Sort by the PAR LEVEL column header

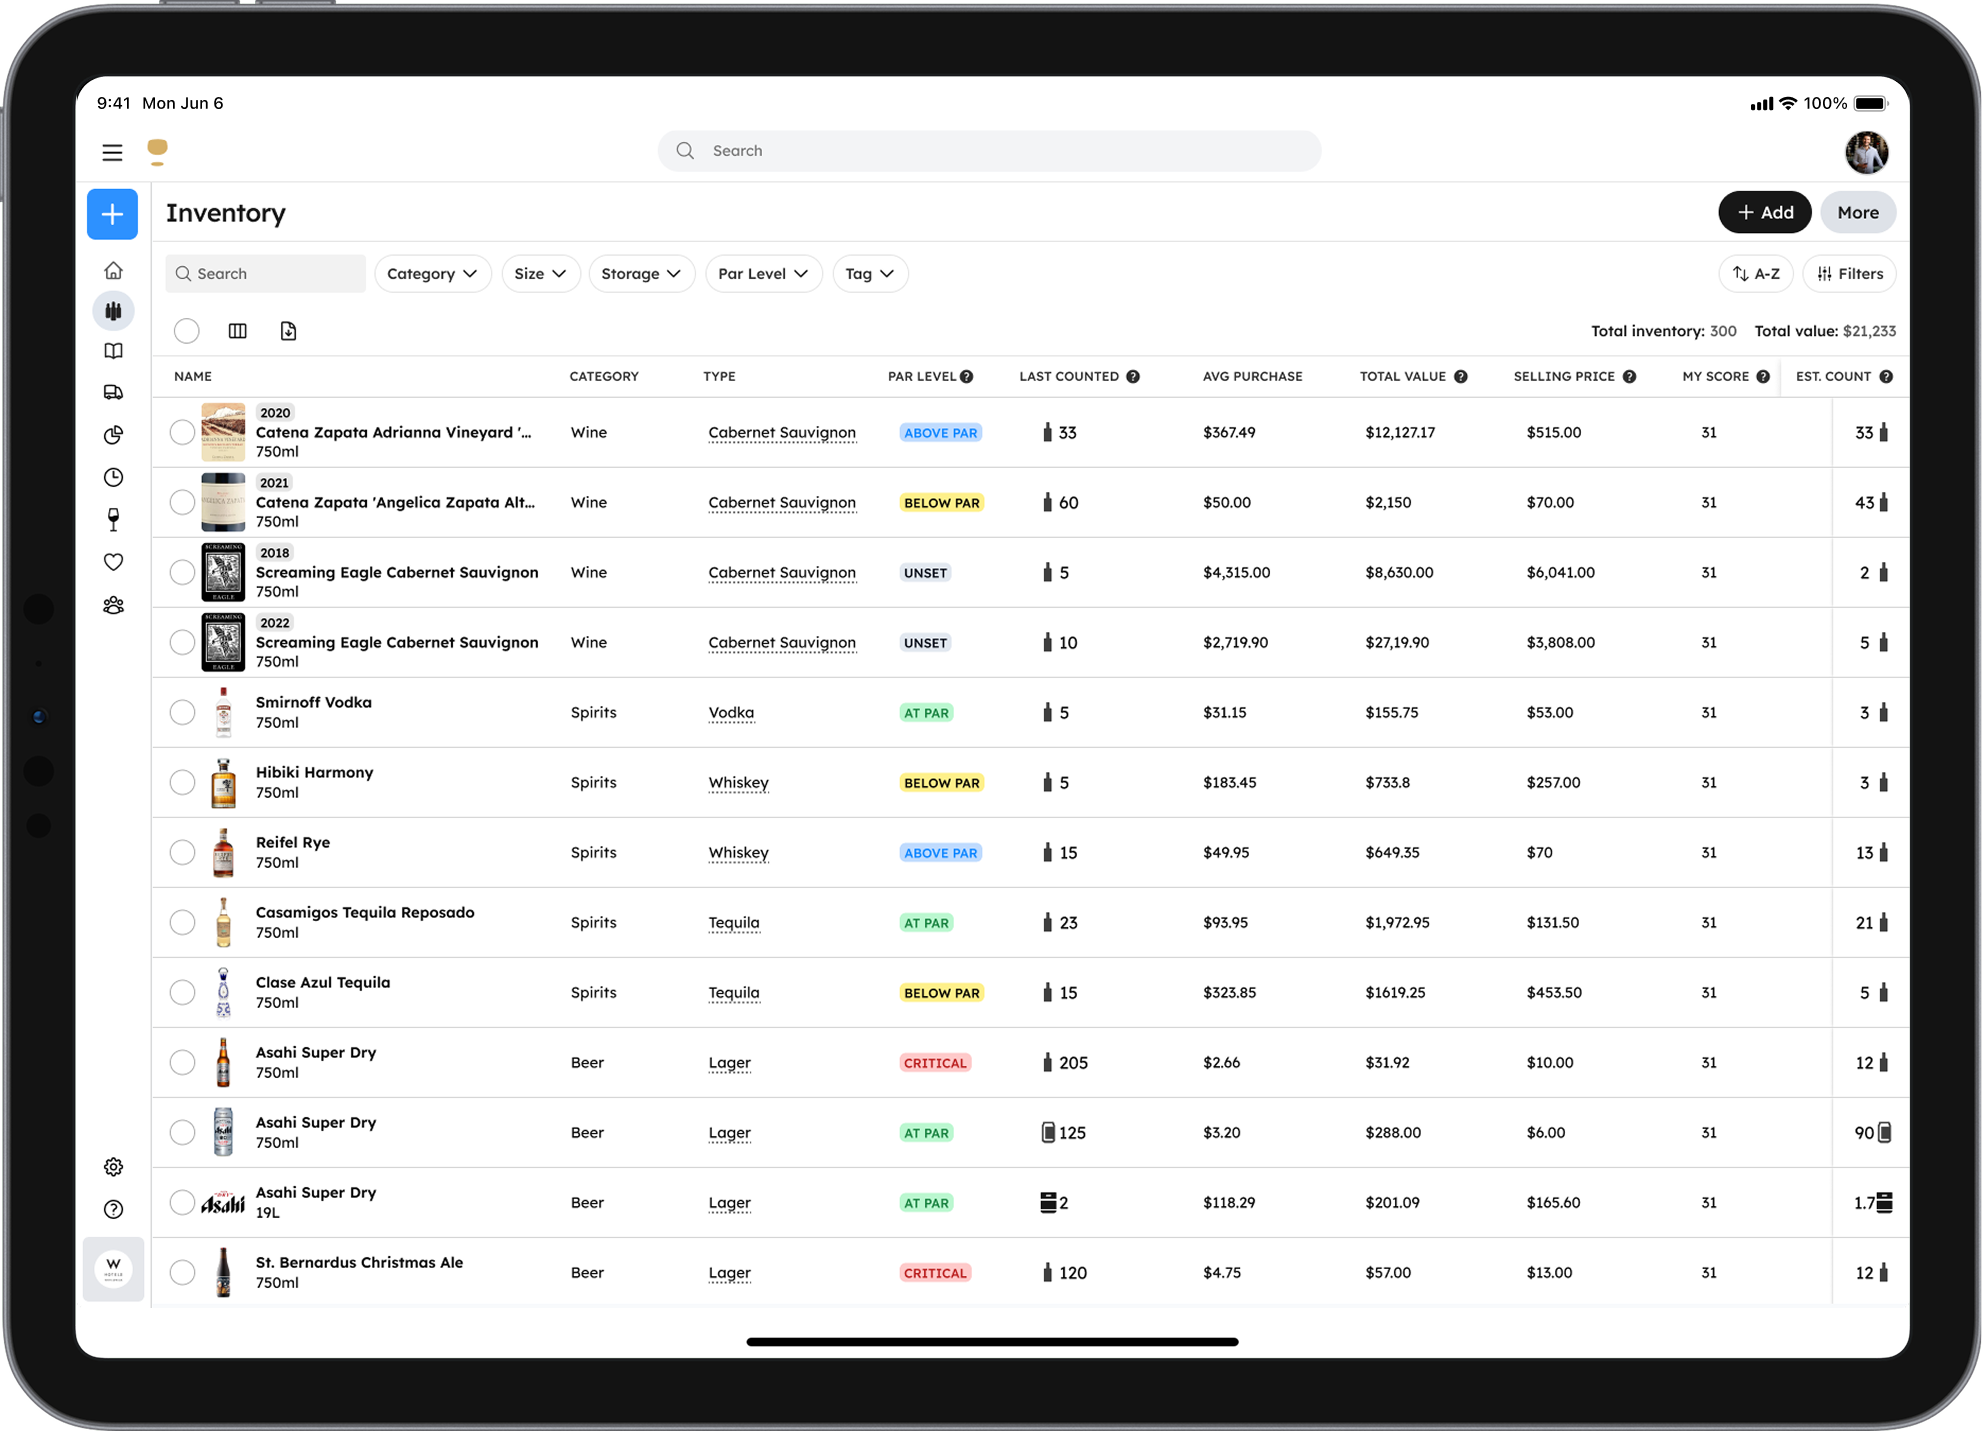tap(922, 377)
